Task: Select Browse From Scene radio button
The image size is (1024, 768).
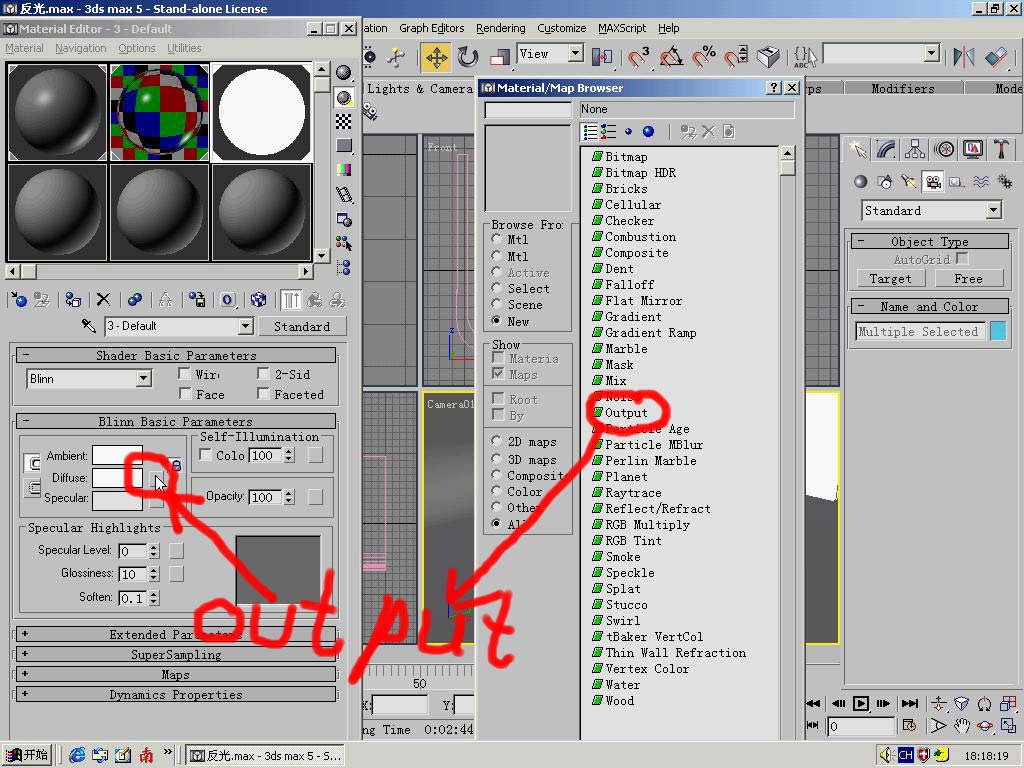Action: [x=496, y=304]
